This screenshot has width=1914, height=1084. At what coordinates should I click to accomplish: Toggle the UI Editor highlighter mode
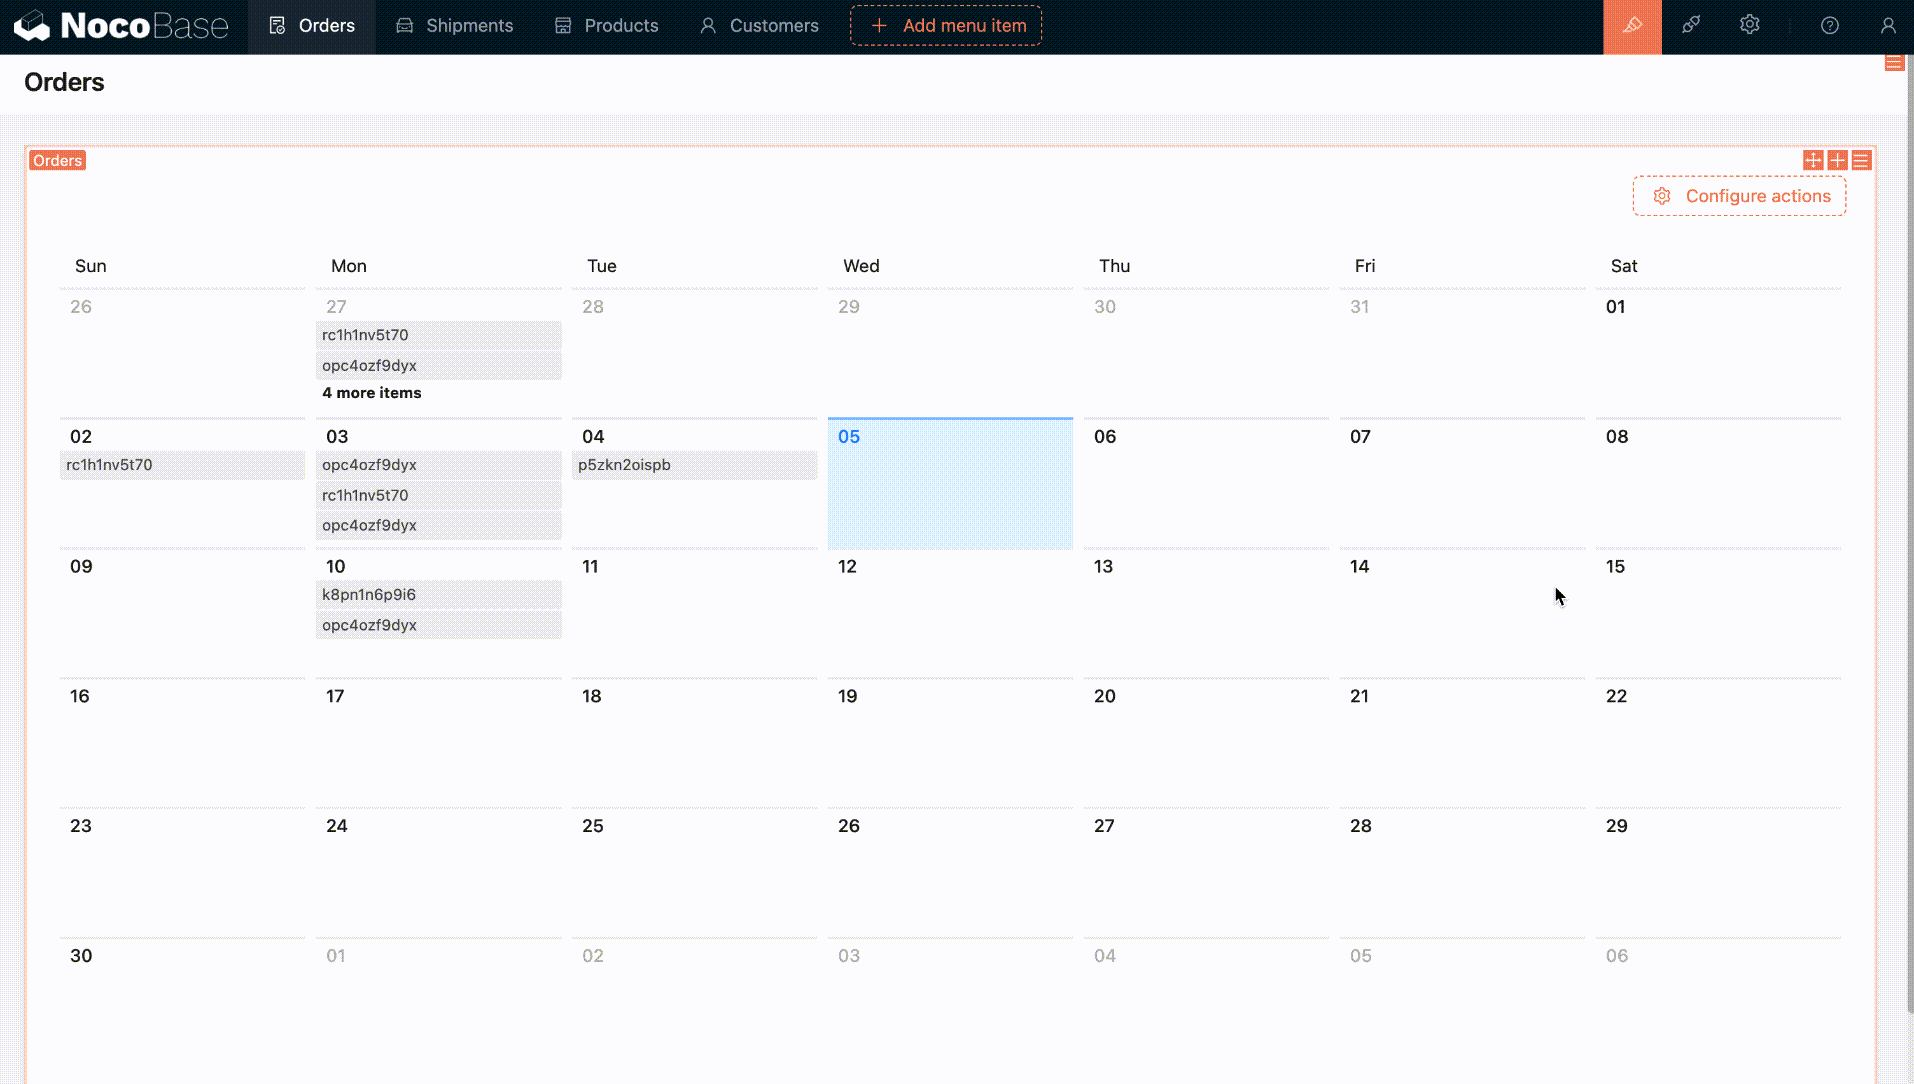pyautogui.click(x=1632, y=26)
